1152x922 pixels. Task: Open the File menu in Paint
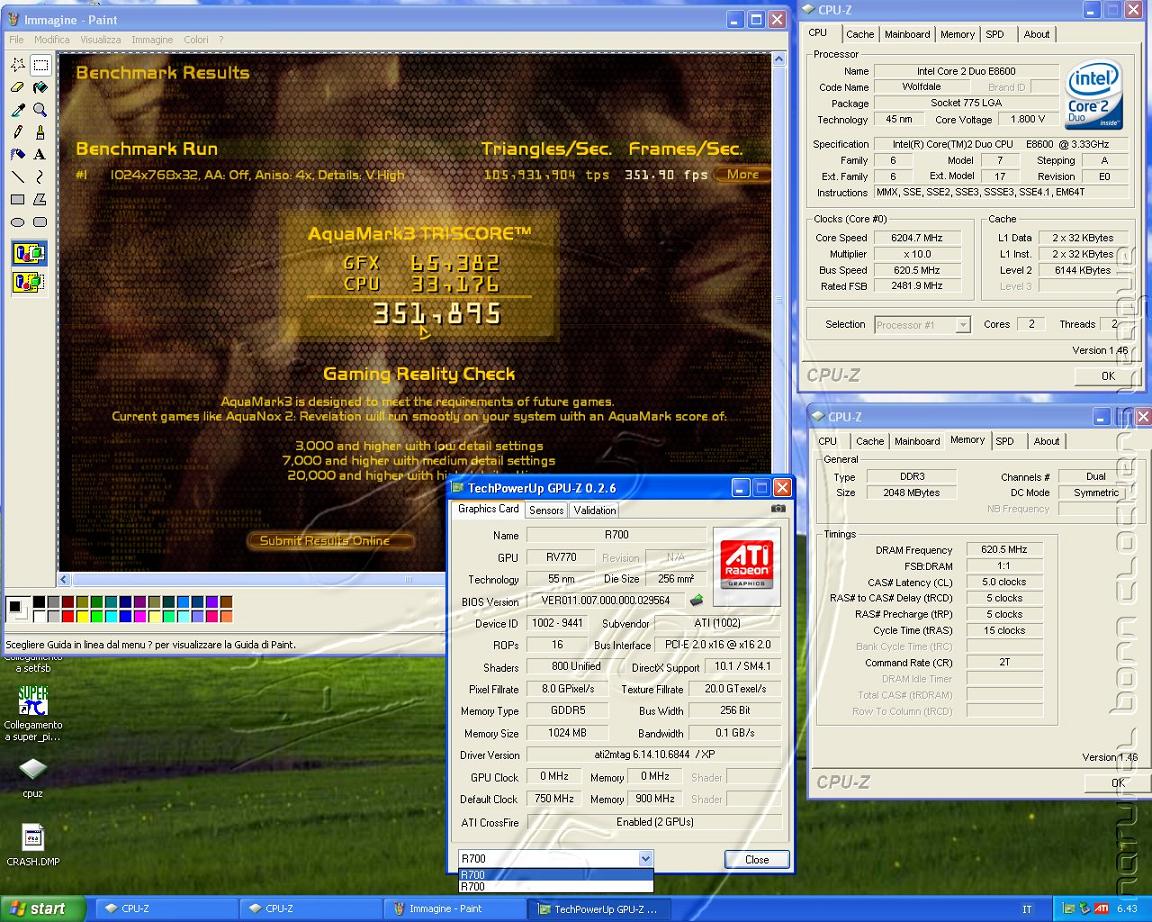click(16, 40)
